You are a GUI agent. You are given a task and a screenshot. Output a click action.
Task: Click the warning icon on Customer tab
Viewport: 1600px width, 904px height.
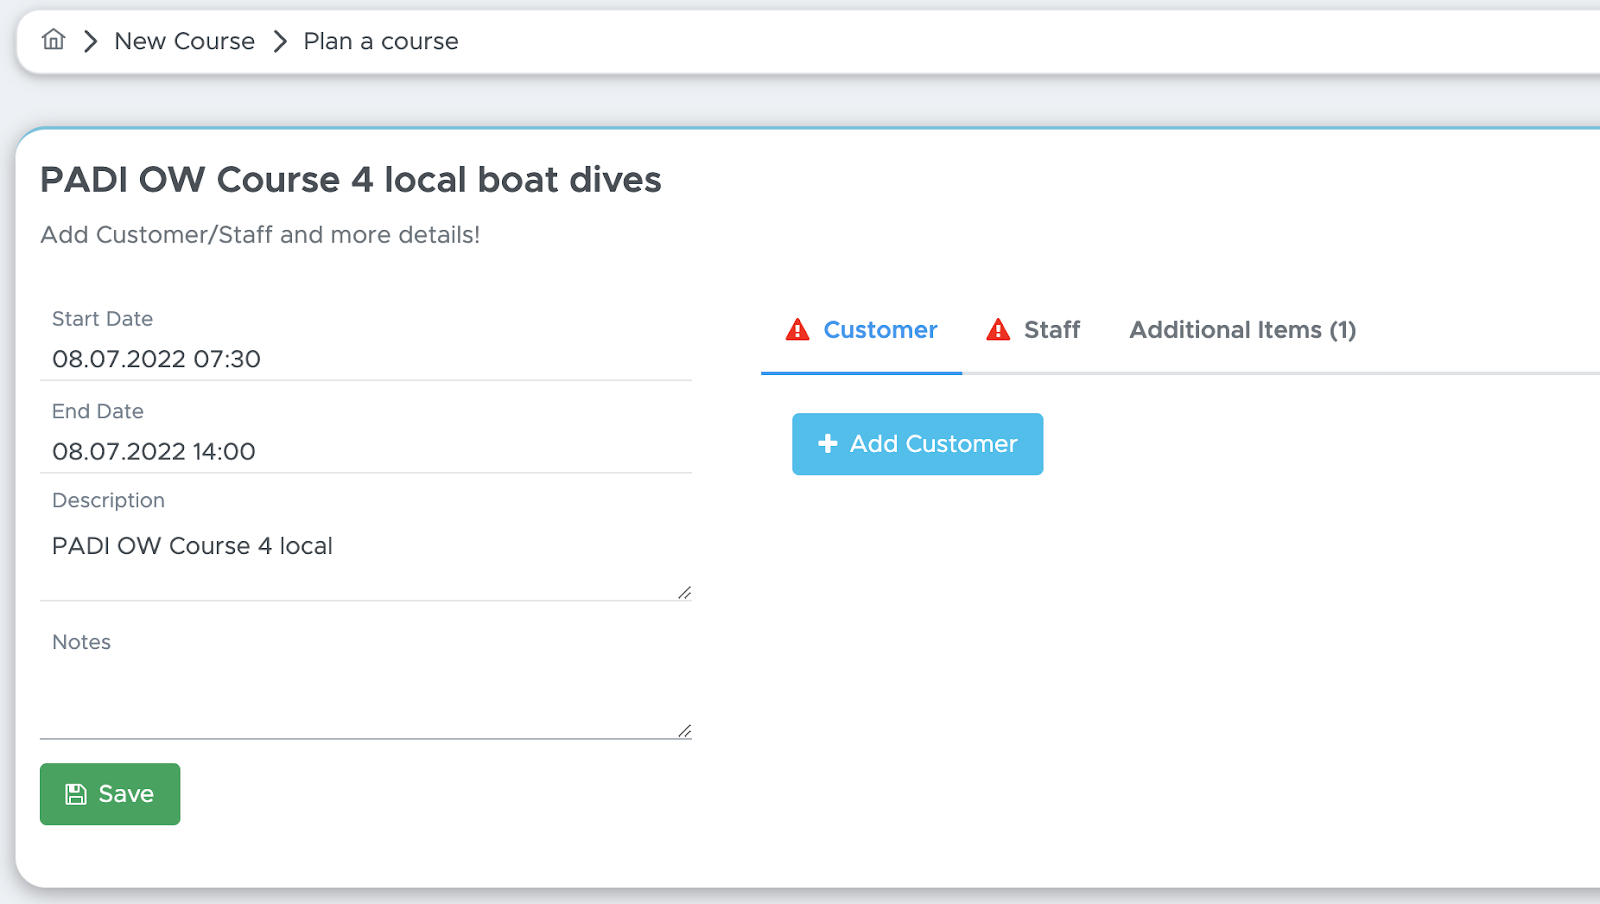[x=797, y=330]
